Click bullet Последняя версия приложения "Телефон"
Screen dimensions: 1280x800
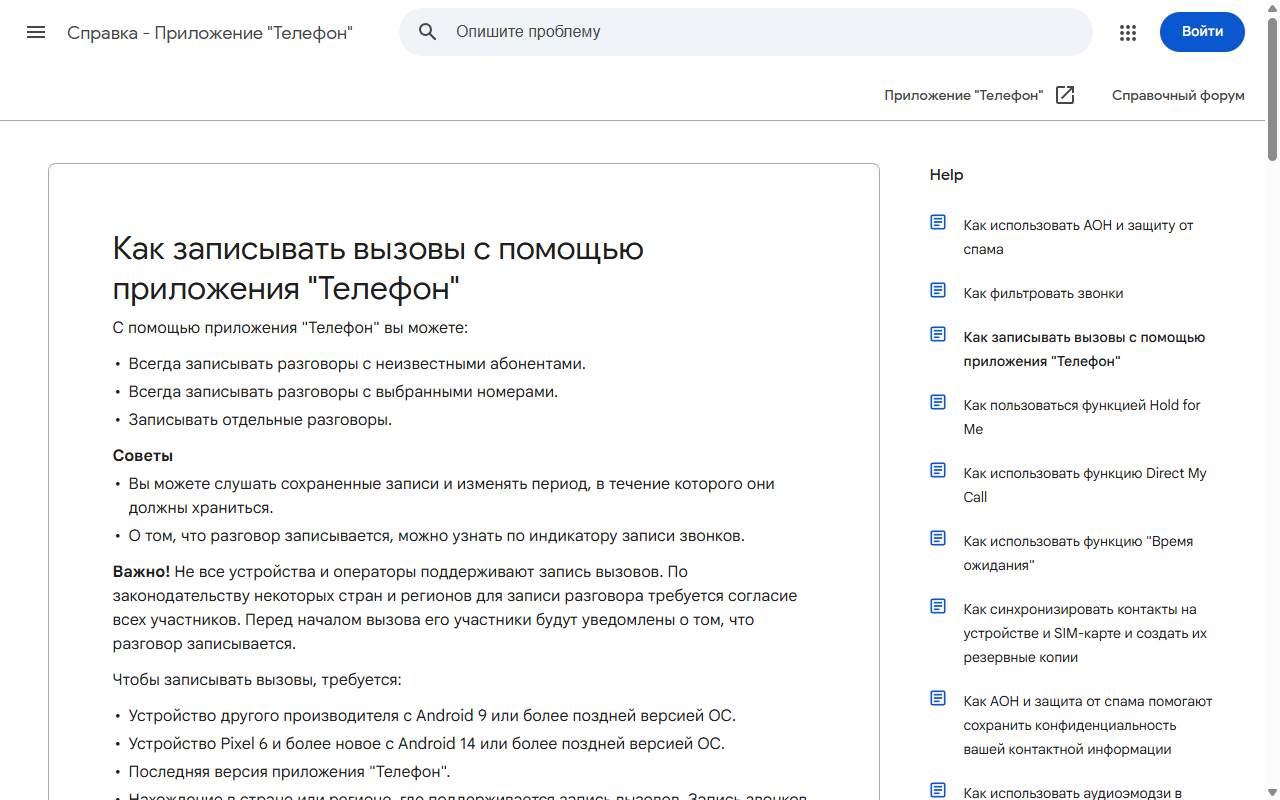(x=290, y=771)
